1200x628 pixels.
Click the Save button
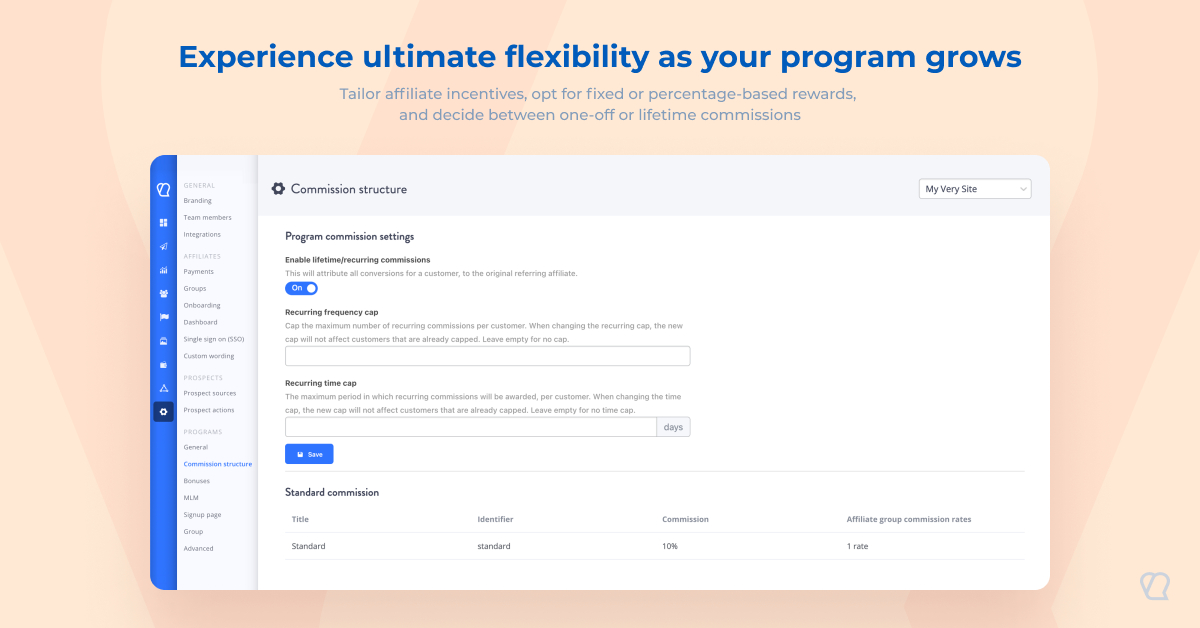(x=309, y=454)
